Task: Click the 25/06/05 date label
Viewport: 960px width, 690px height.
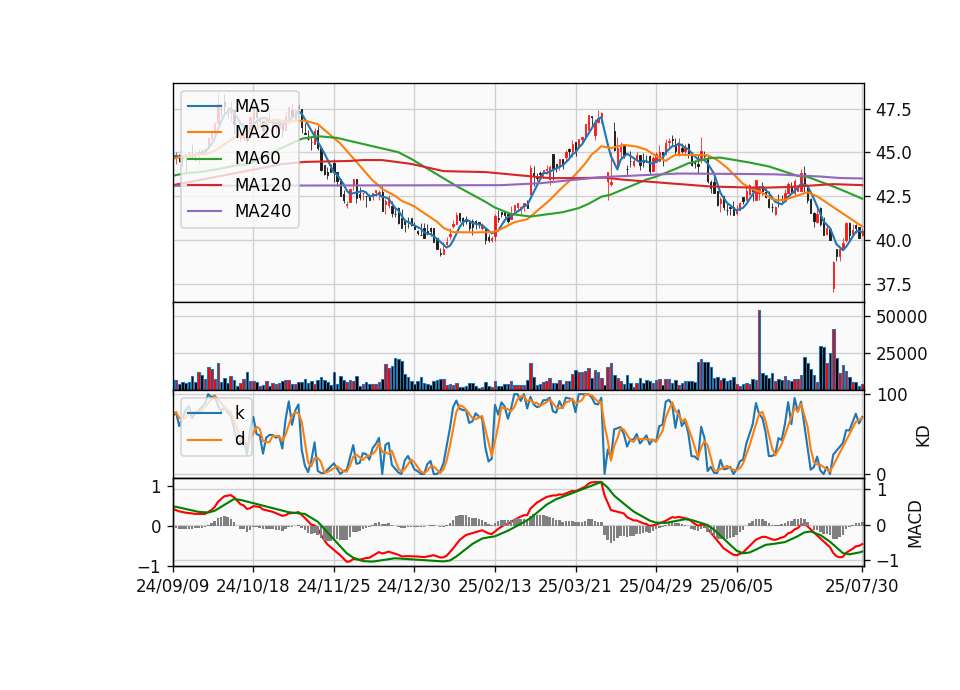Action: tap(737, 586)
